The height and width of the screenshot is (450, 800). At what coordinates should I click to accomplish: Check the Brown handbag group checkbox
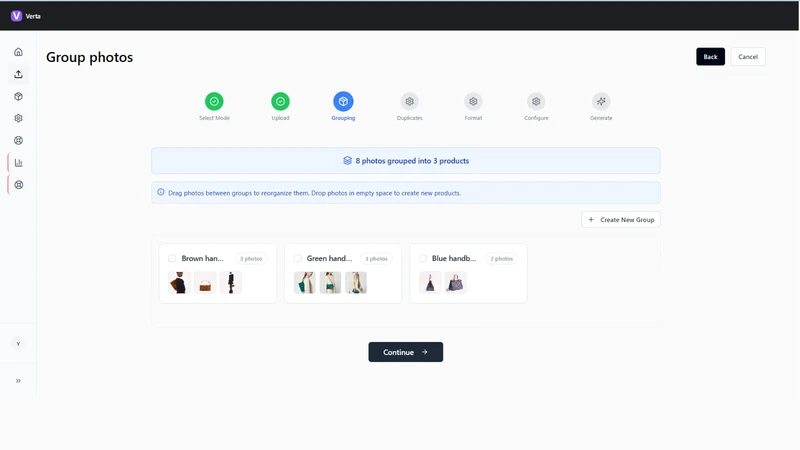tap(172, 259)
